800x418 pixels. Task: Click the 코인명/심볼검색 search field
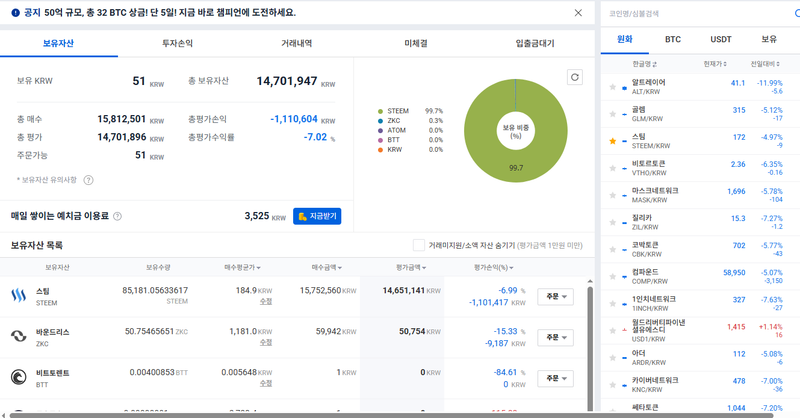690,14
